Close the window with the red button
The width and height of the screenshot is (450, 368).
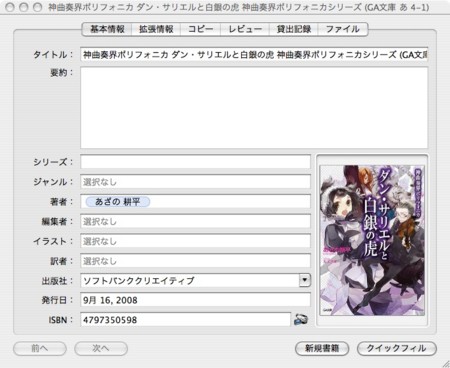point(10,7)
